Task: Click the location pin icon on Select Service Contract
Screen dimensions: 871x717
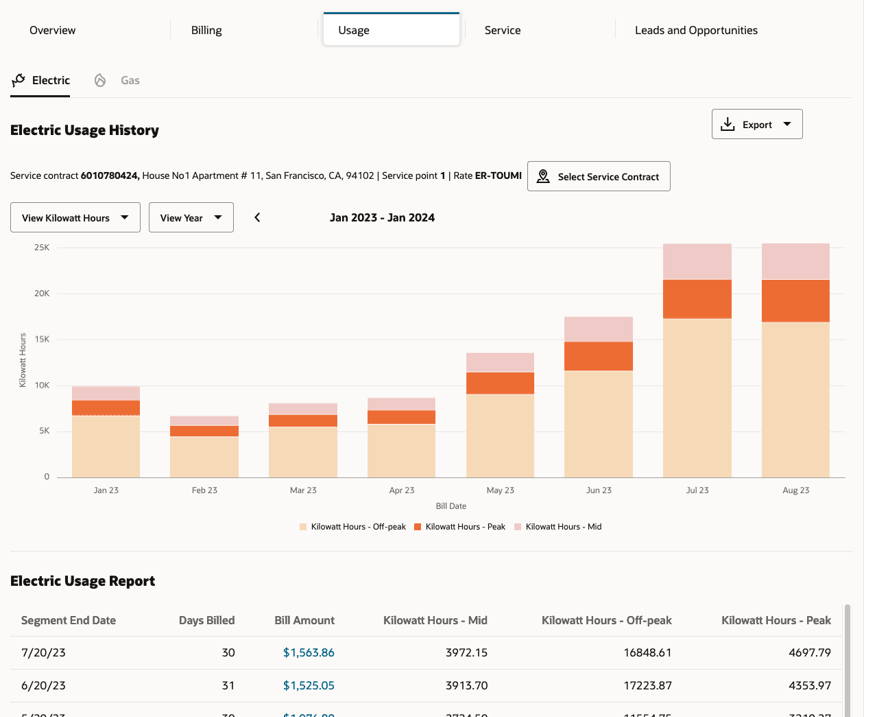Action: pos(543,177)
